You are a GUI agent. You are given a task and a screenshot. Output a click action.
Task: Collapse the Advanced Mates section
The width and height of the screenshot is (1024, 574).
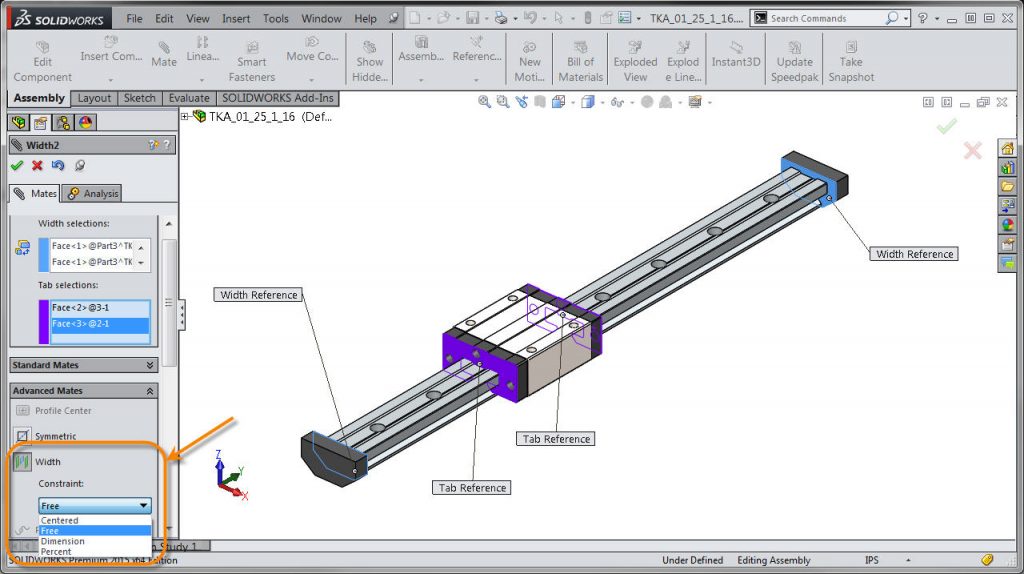150,391
